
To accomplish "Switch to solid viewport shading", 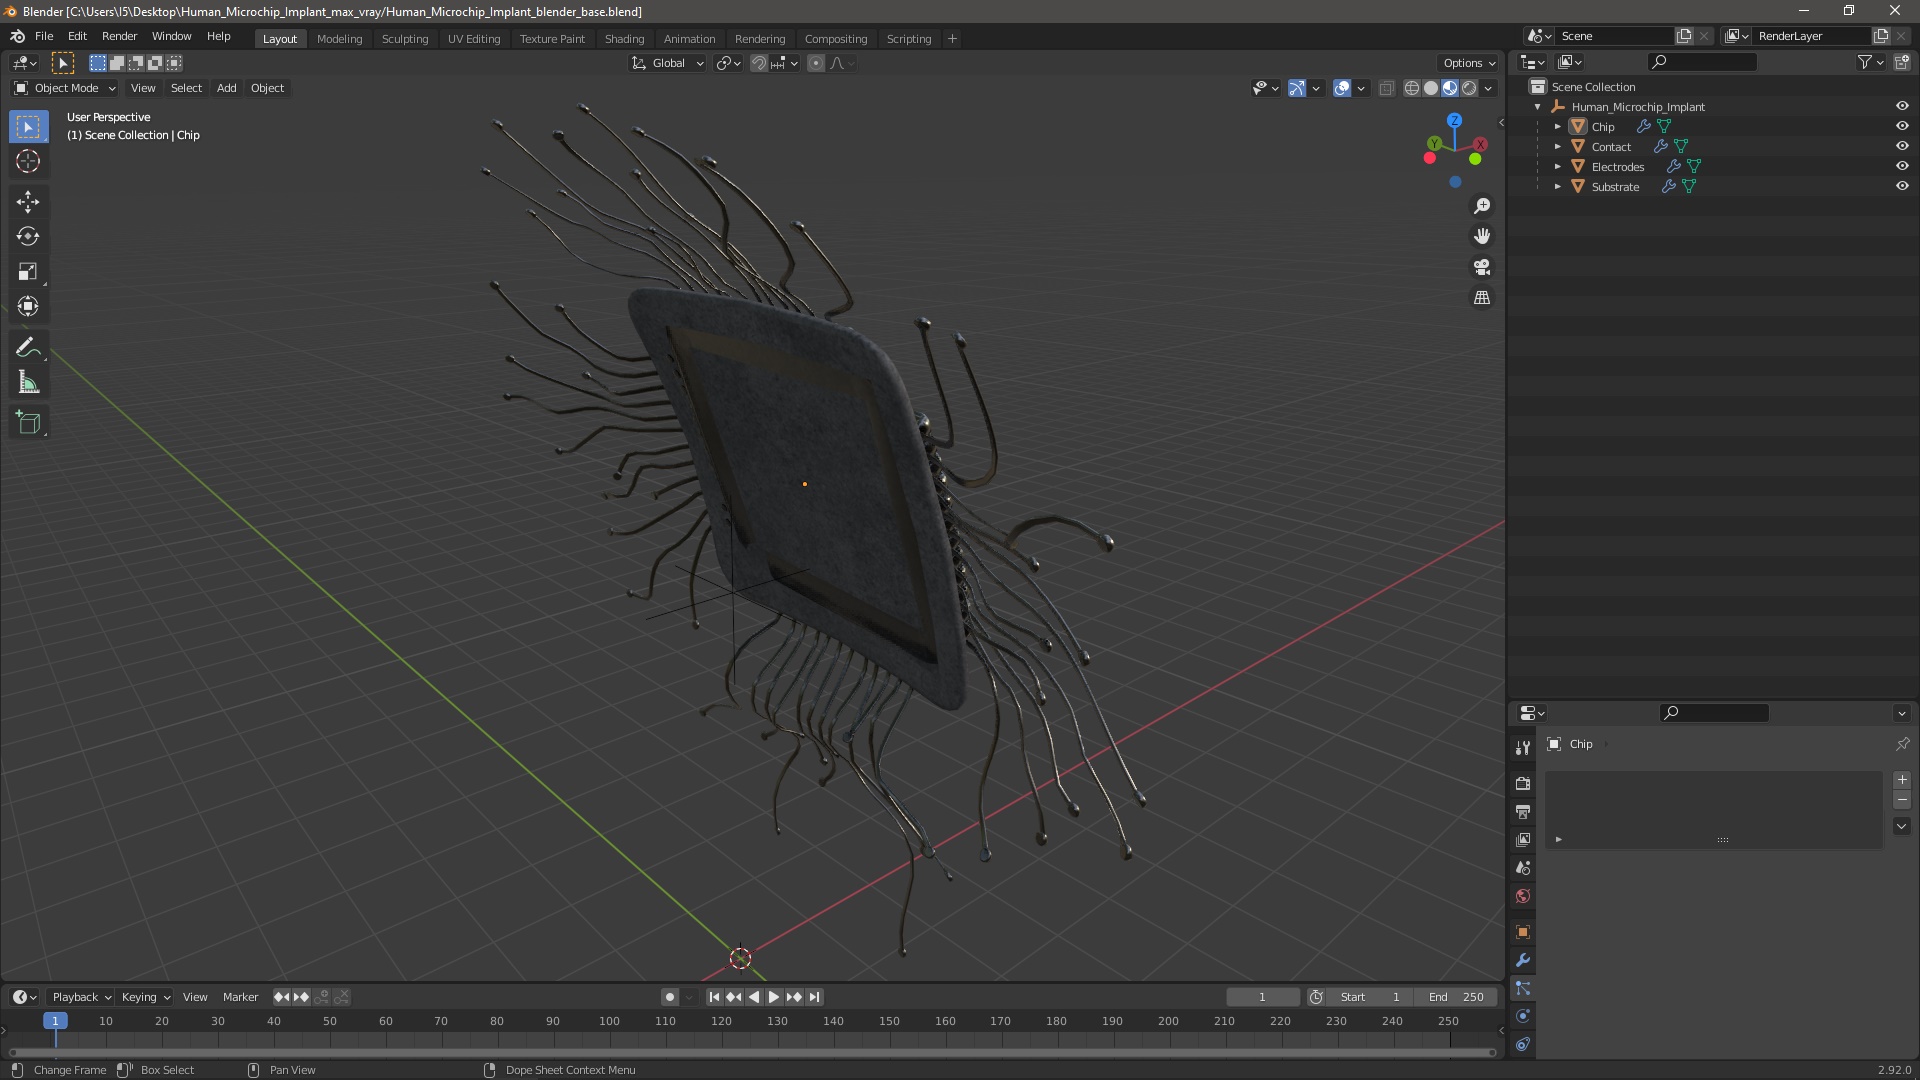I will coord(1431,88).
